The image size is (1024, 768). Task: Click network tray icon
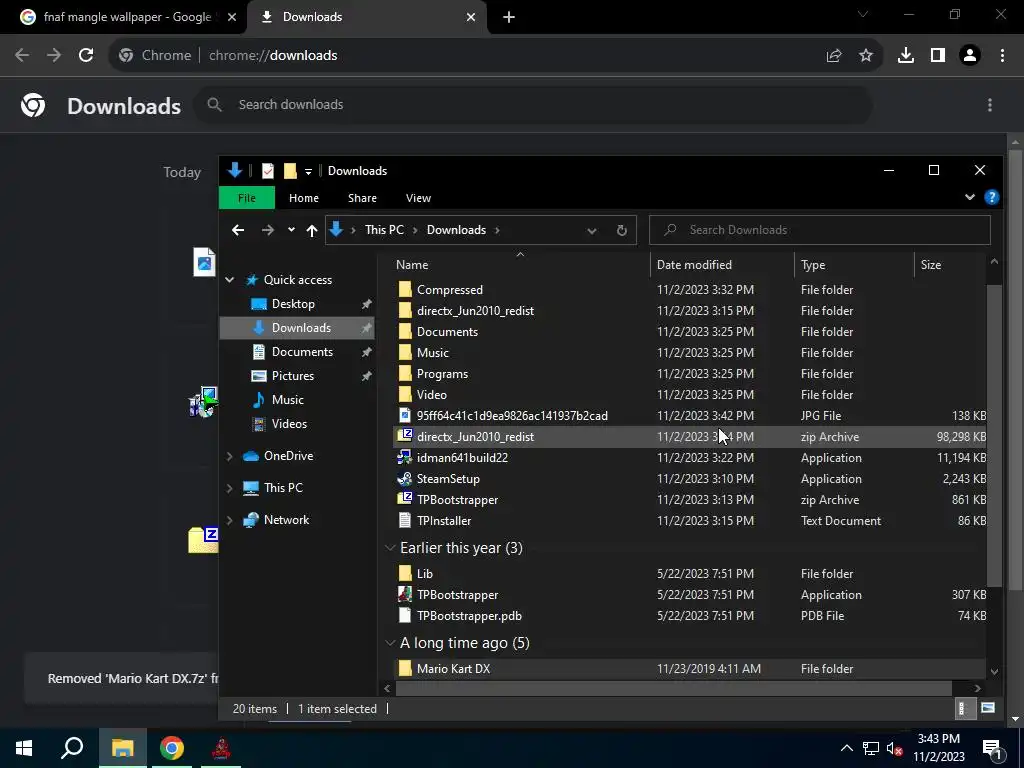click(x=871, y=748)
